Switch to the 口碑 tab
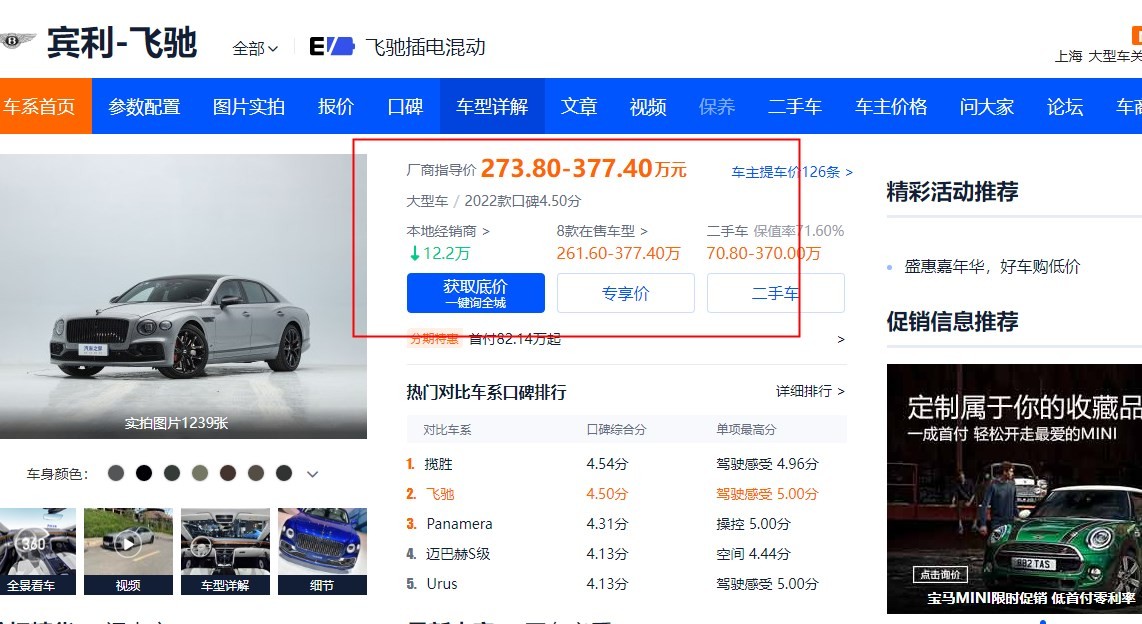The width and height of the screenshot is (1142, 624). 405,107
